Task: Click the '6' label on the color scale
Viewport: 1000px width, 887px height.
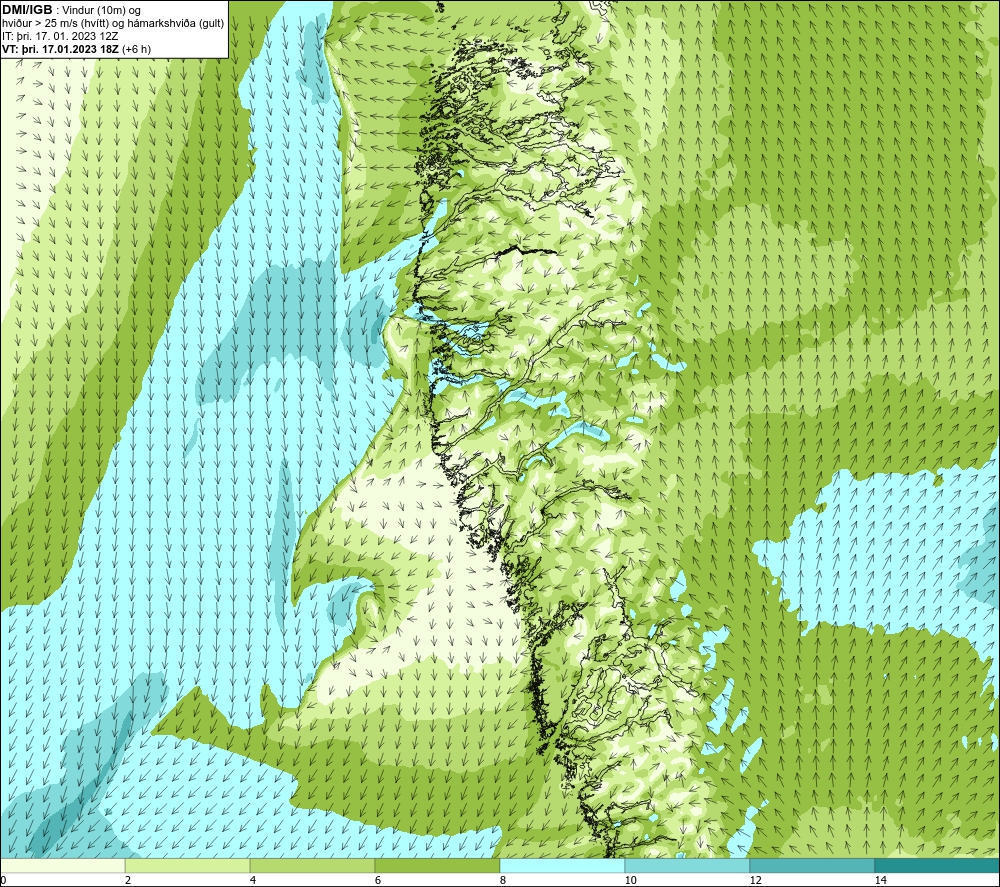Action: tap(378, 880)
